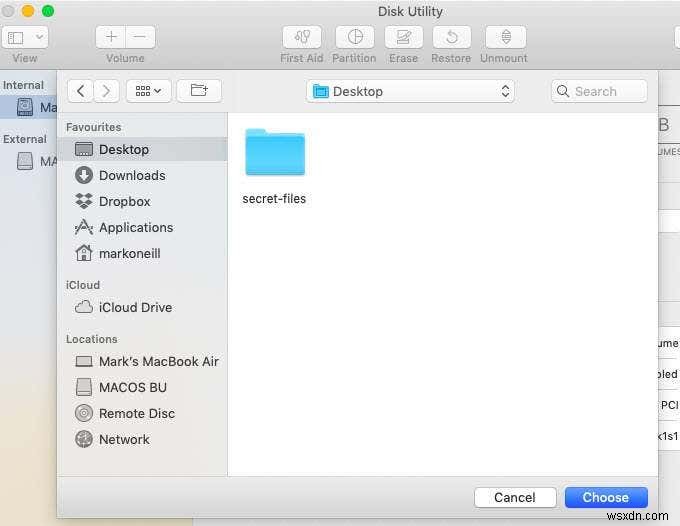Select the external disk in Disk Utility sidebar
The image size is (680, 526).
pyautogui.click(x=28, y=161)
